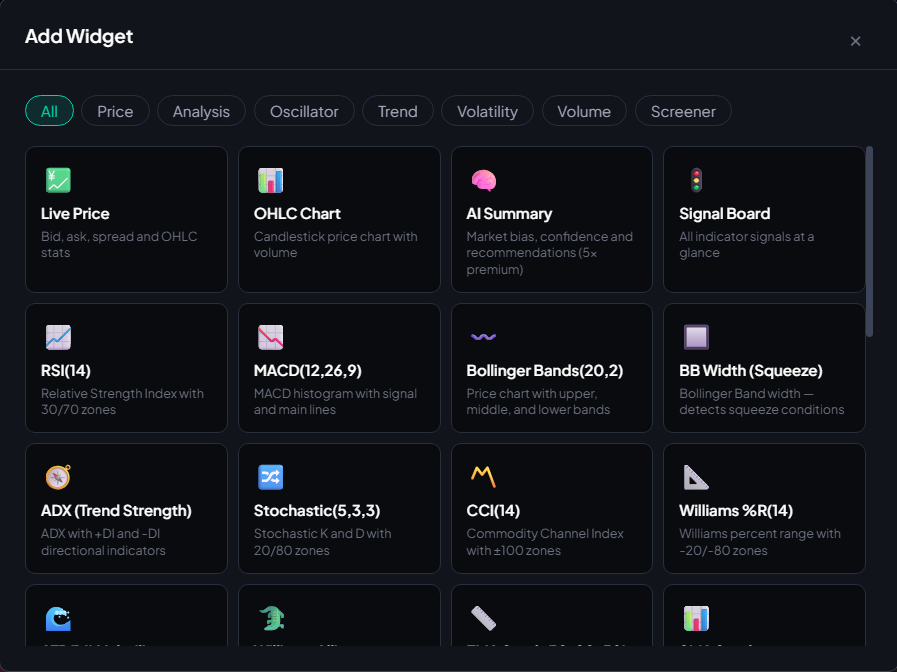Click "Relative Strength Index with 30/70 zones"

click(x=122, y=401)
